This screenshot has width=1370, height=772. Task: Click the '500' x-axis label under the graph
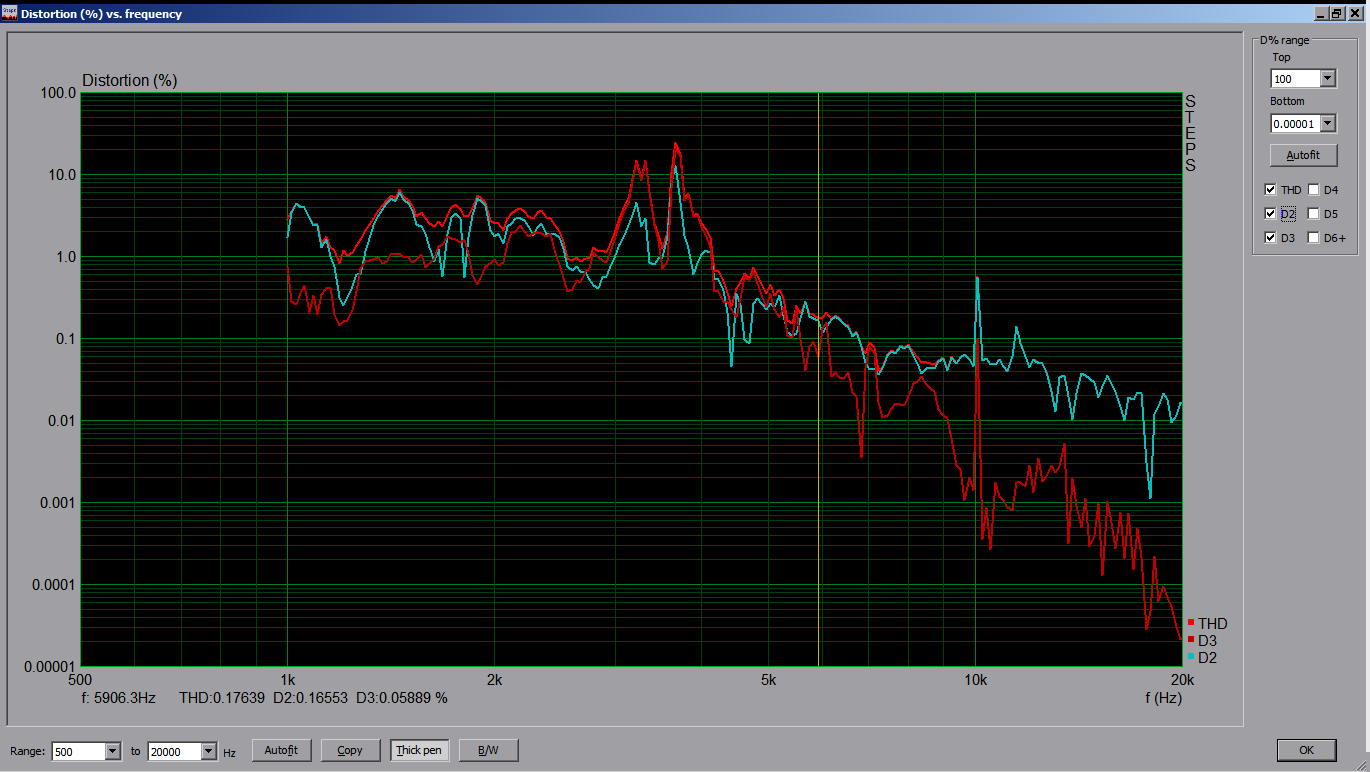[80, 680]
